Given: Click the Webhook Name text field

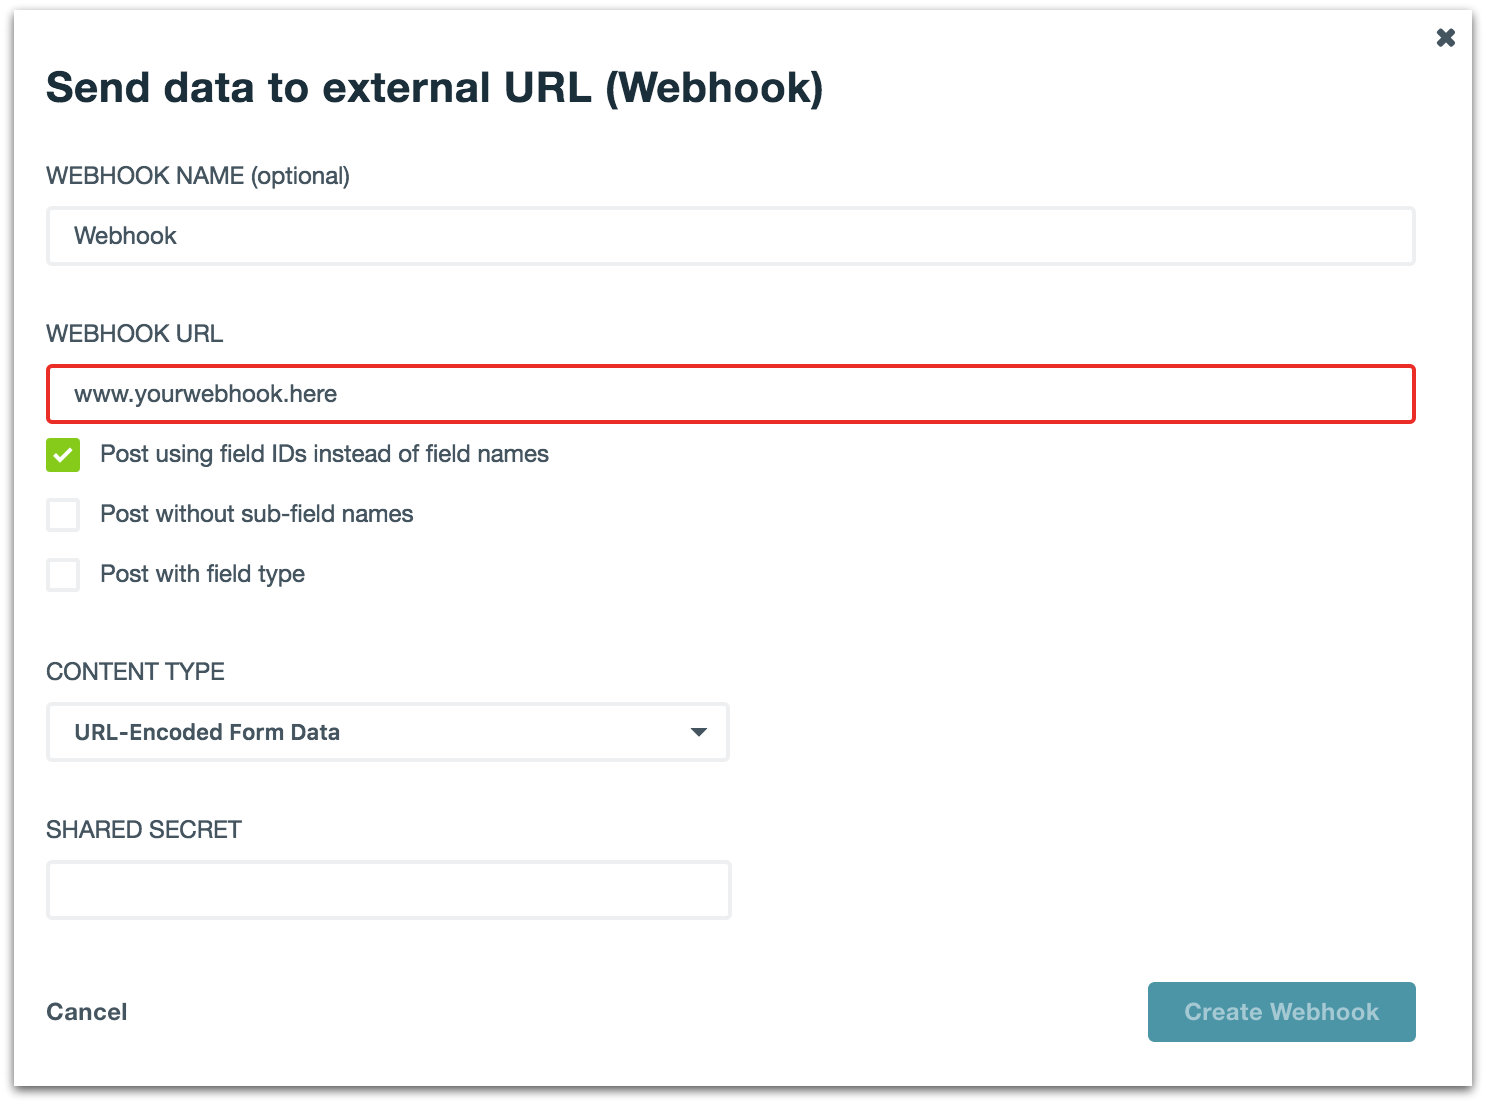Looking at the screenshot, I should [730, 236].
